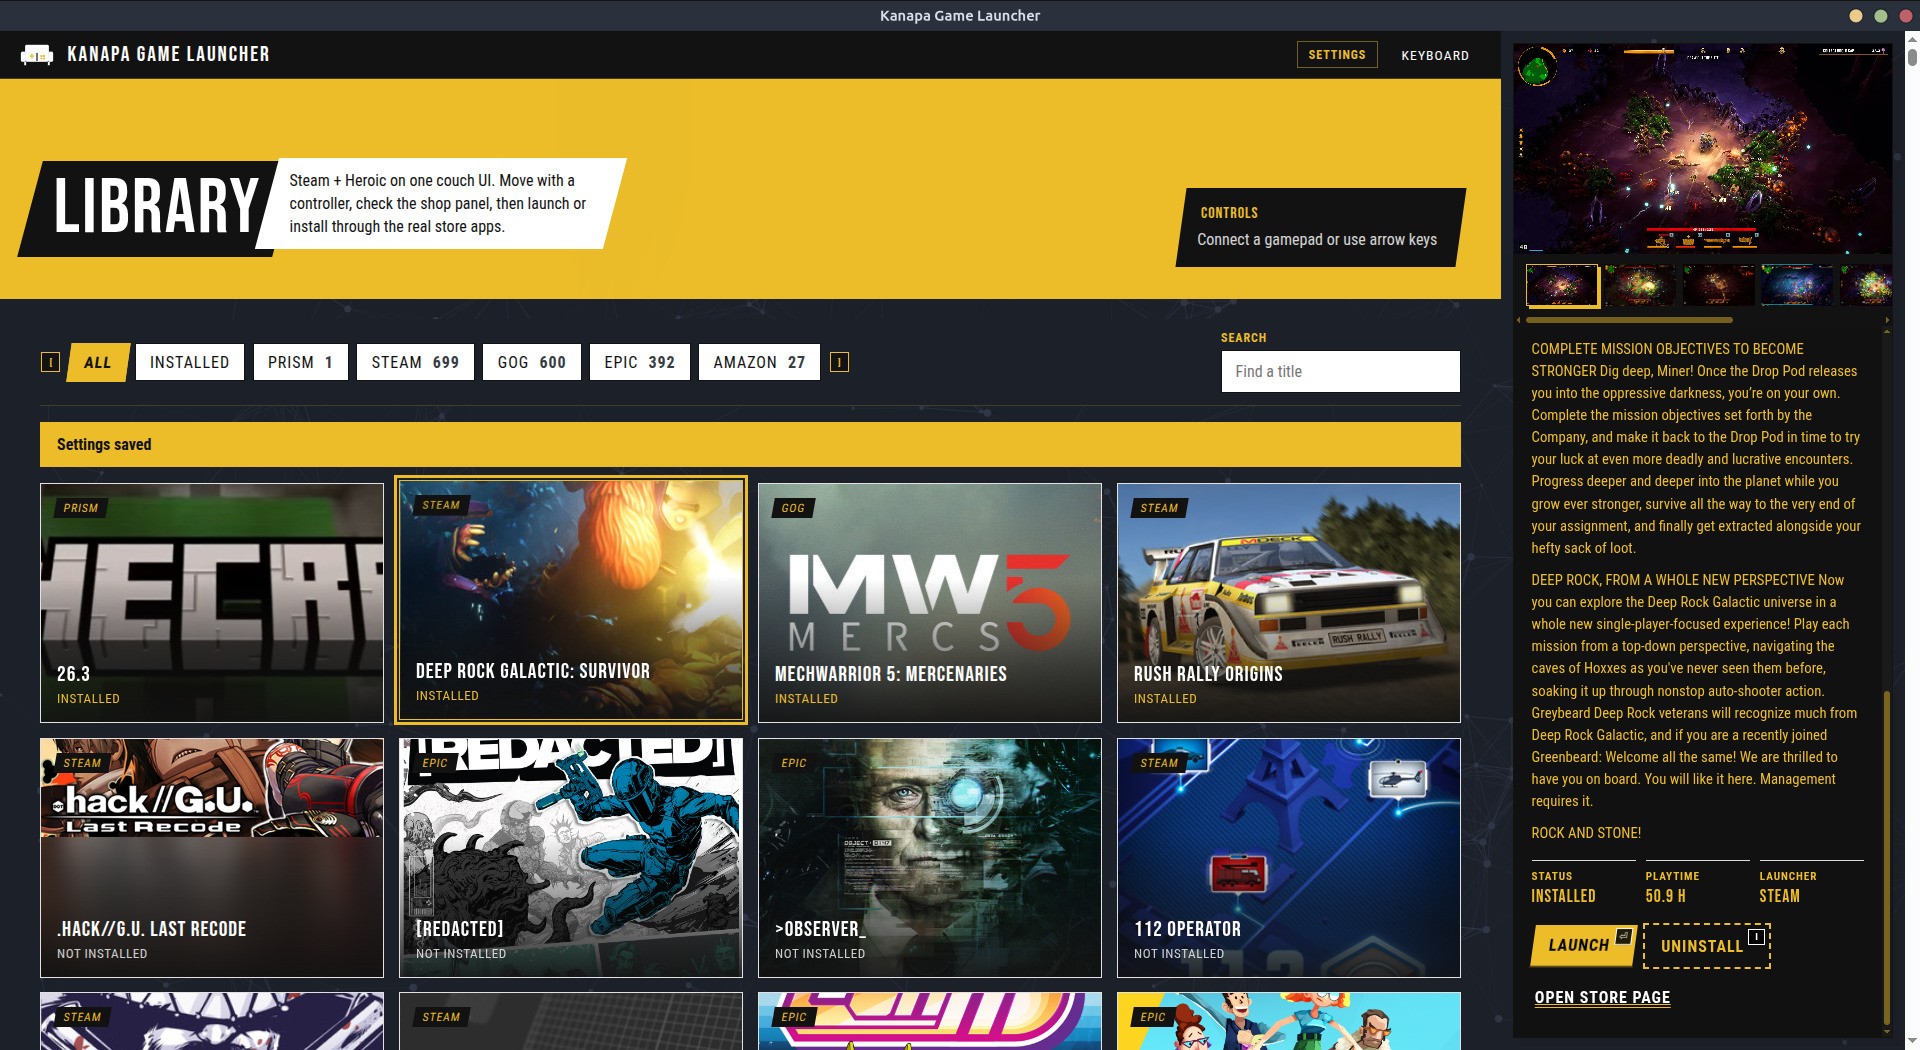Click the Settings saved notification banner
Viewport: 1920px width, 1050px height.
pyautogui.click(x=750, y=444)
